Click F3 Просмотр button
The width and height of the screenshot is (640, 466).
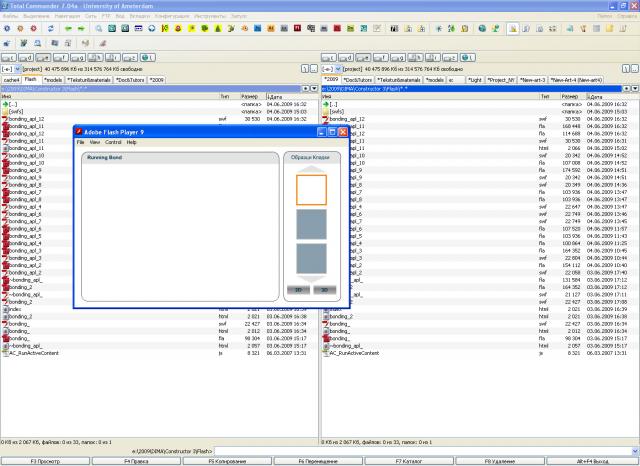[x=45, y=462]
